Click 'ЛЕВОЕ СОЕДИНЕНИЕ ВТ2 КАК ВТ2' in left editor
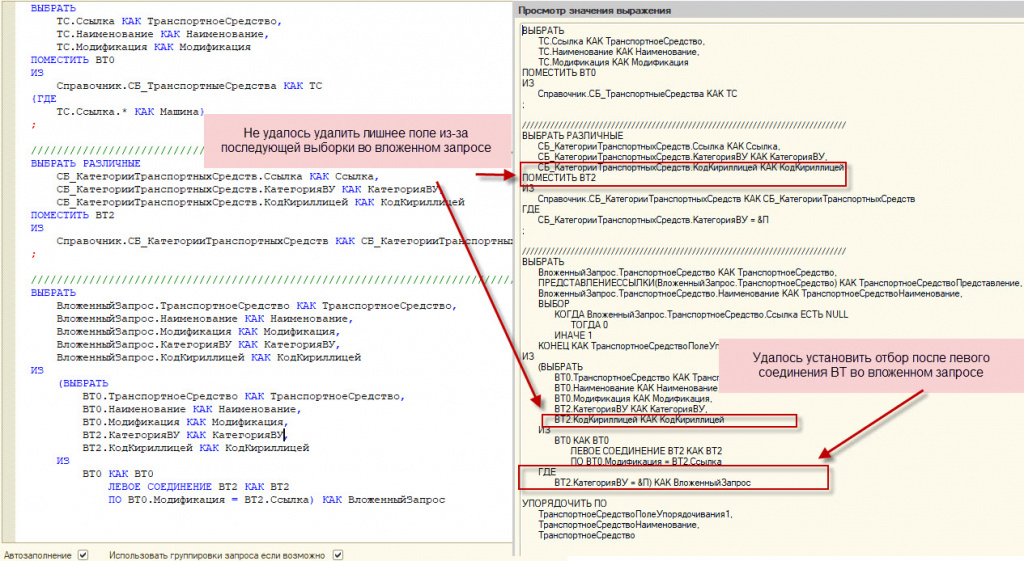The image size is (1024, 561). tap(199, 487)
